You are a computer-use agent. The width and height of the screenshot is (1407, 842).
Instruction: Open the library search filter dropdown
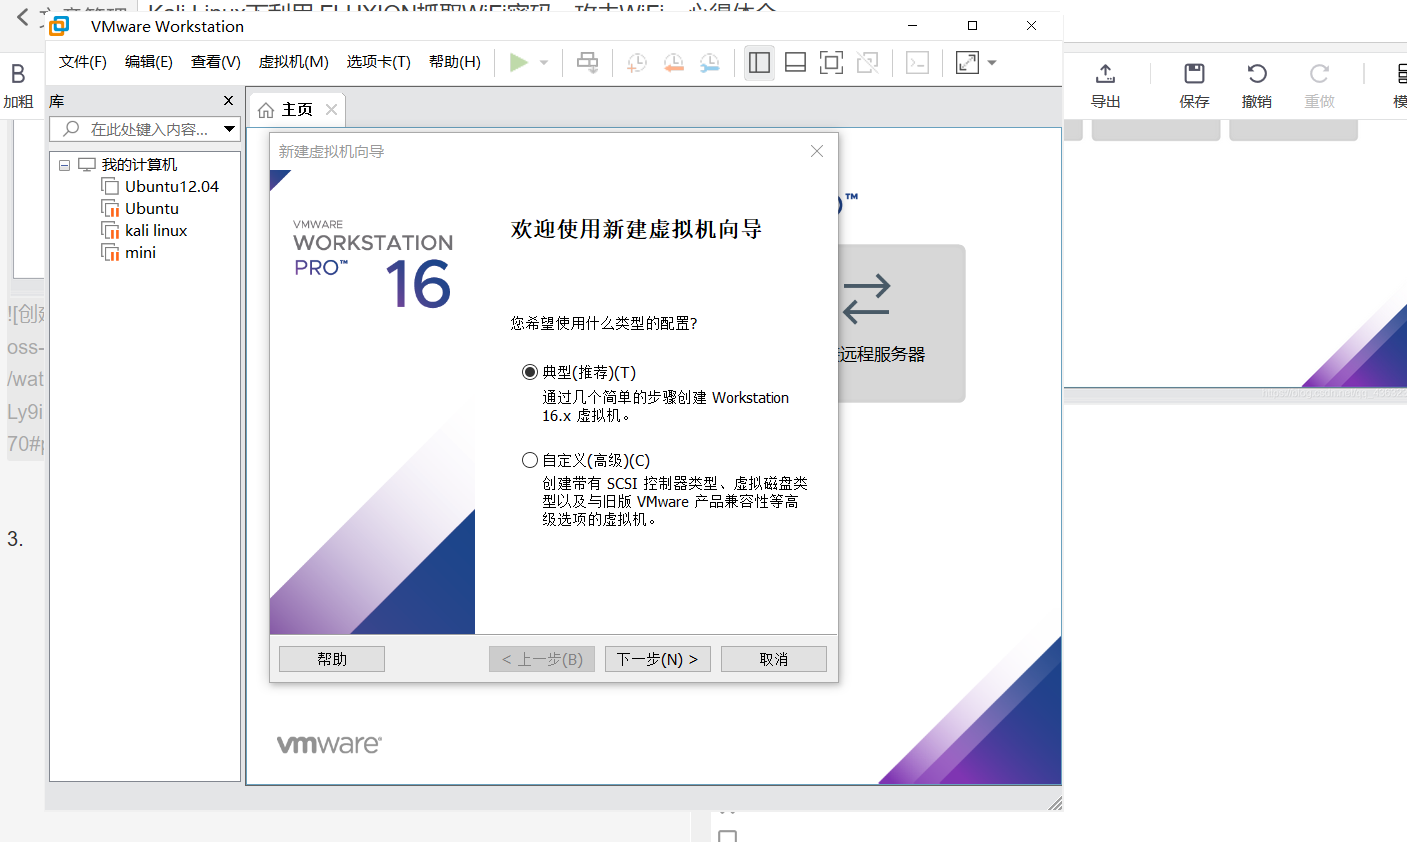(229, 129)
